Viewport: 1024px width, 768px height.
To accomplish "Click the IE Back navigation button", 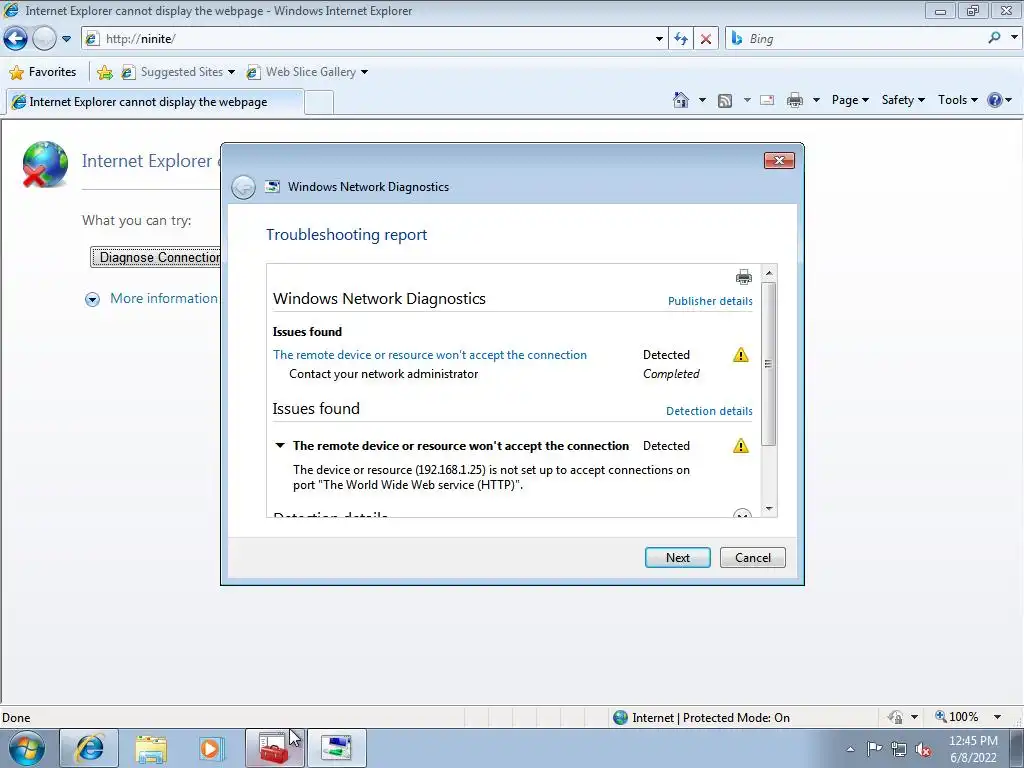I will pyautogui.click(x=16, y=39).
